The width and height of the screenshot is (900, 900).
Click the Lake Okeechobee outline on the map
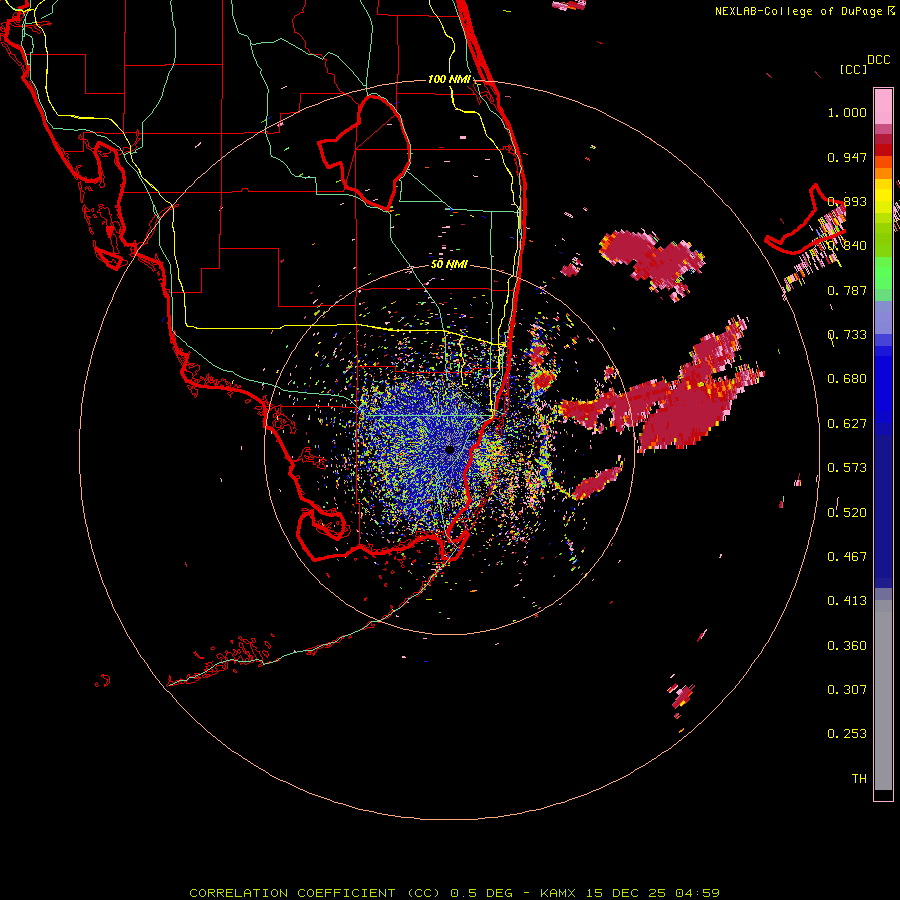(x=365, y=152)
